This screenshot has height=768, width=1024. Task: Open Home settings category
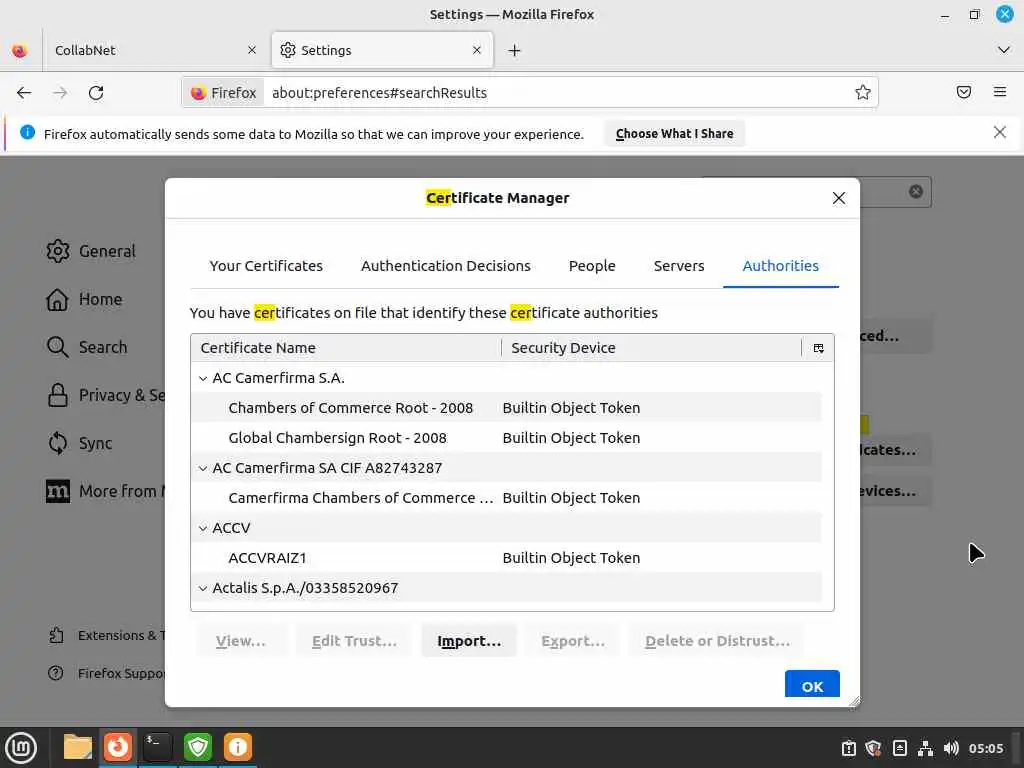[x=84, y=299]
